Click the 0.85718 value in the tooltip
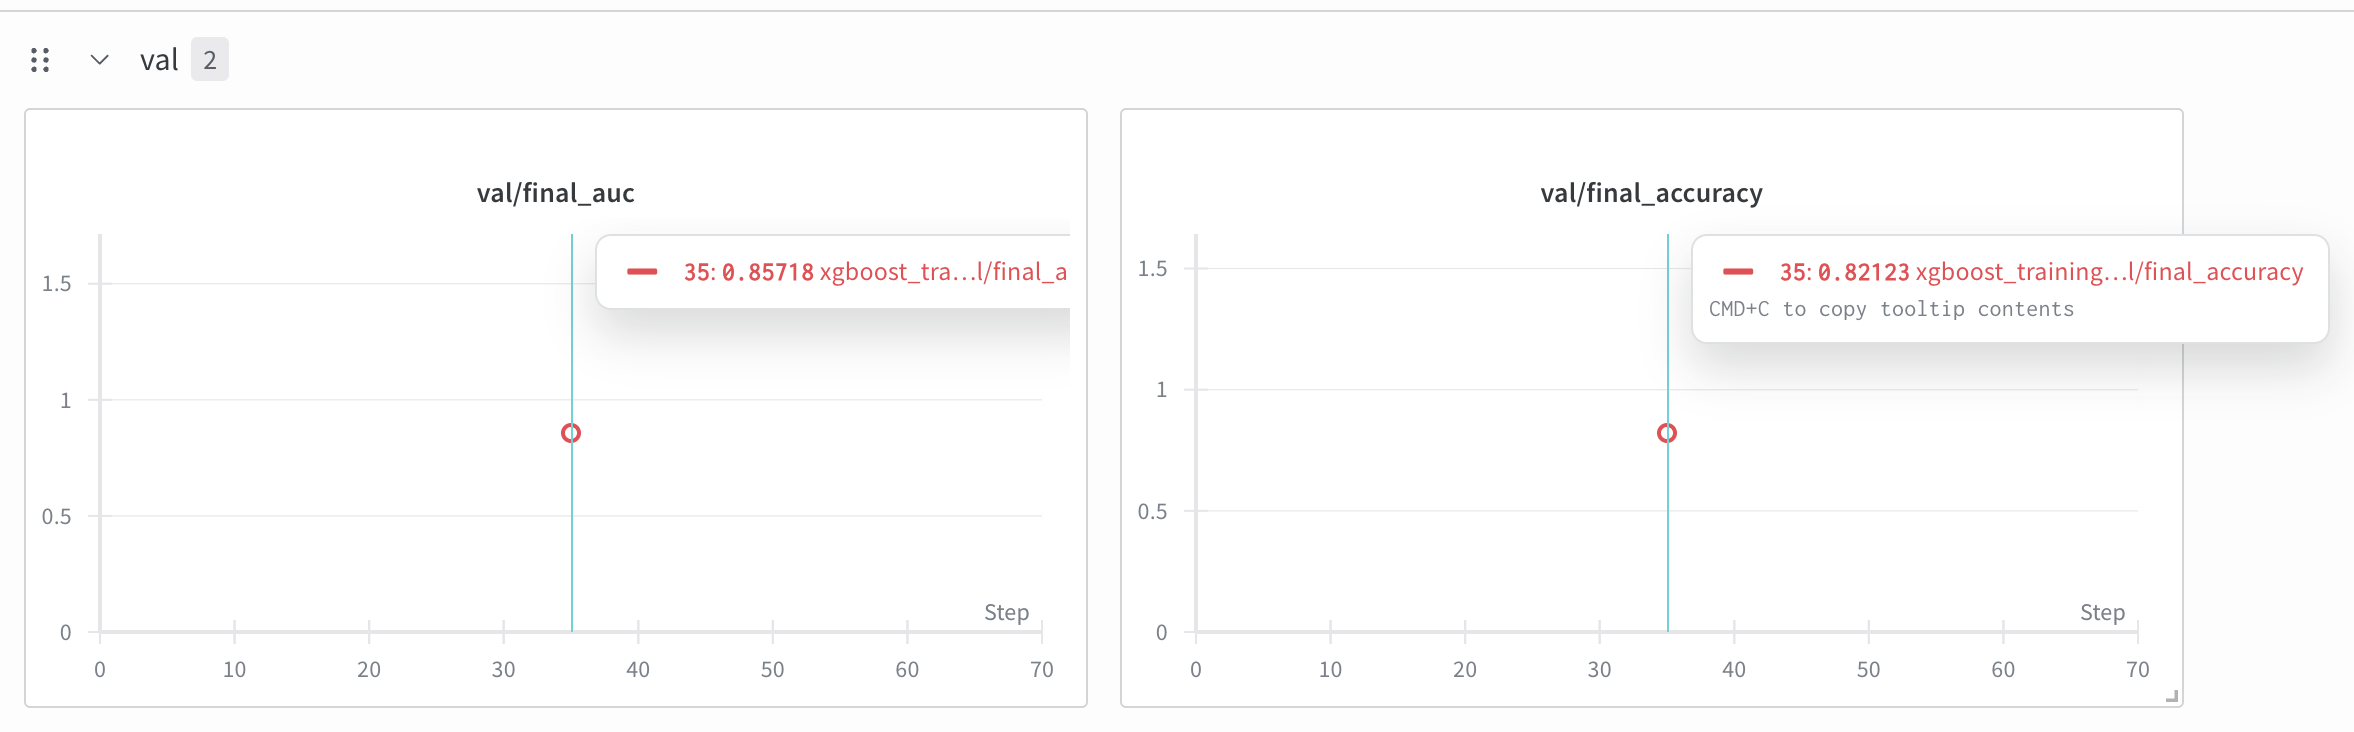The height and width of the screenshot is (732, 2354). 768,272
